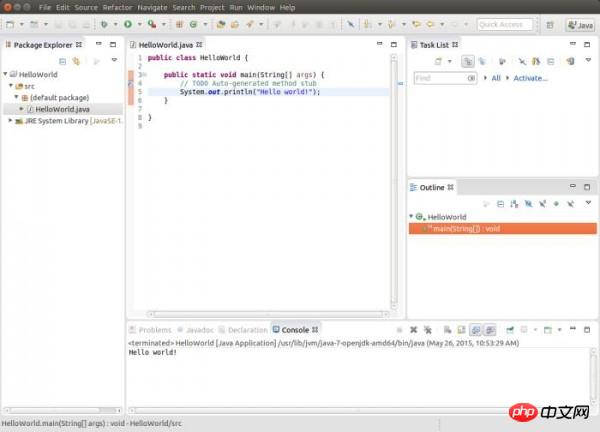Screen dimensions: 600x432
Task: Click the New wizard toolbar icon
Action: click(x=10, y=24)
